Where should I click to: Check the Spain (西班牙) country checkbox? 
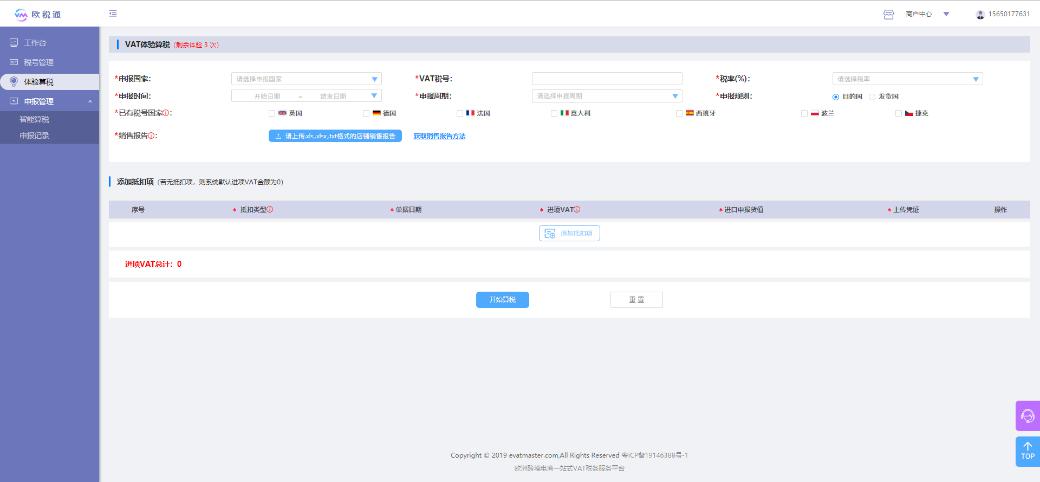pos(679,113)
